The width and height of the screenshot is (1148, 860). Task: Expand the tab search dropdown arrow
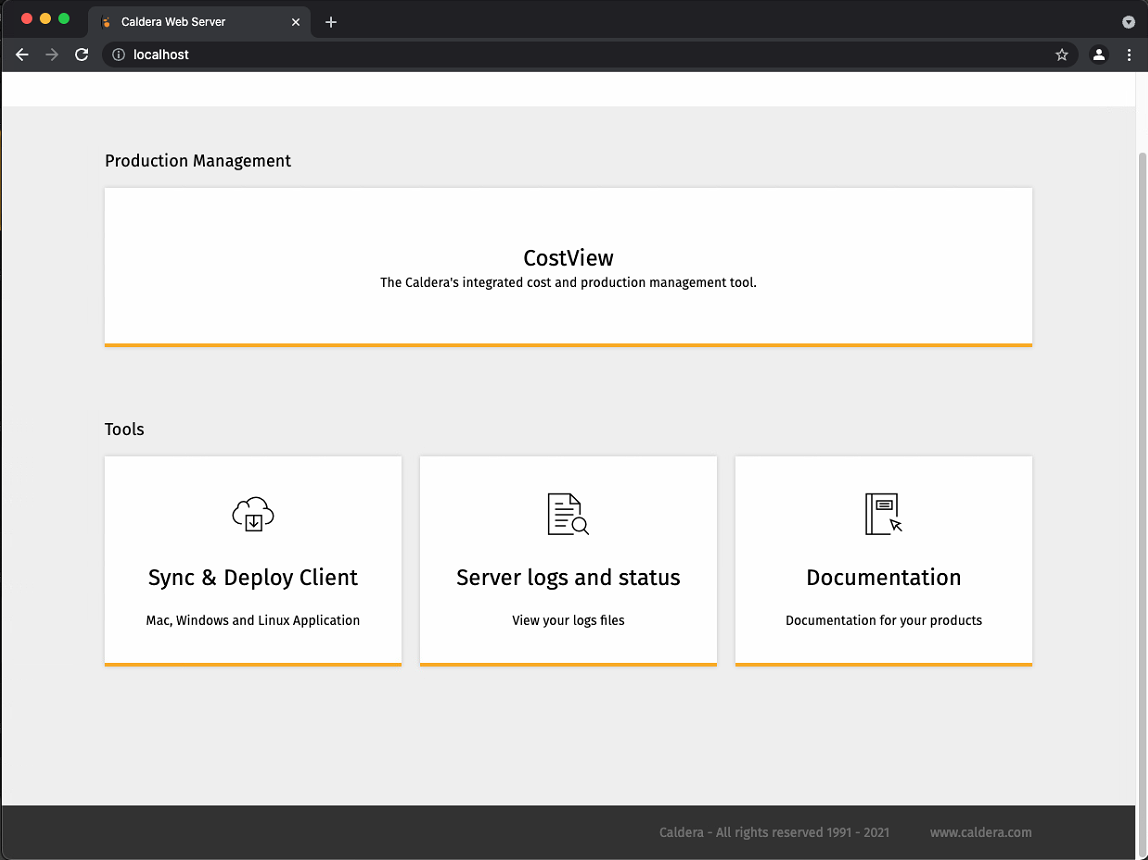(x=1128, y=21)
